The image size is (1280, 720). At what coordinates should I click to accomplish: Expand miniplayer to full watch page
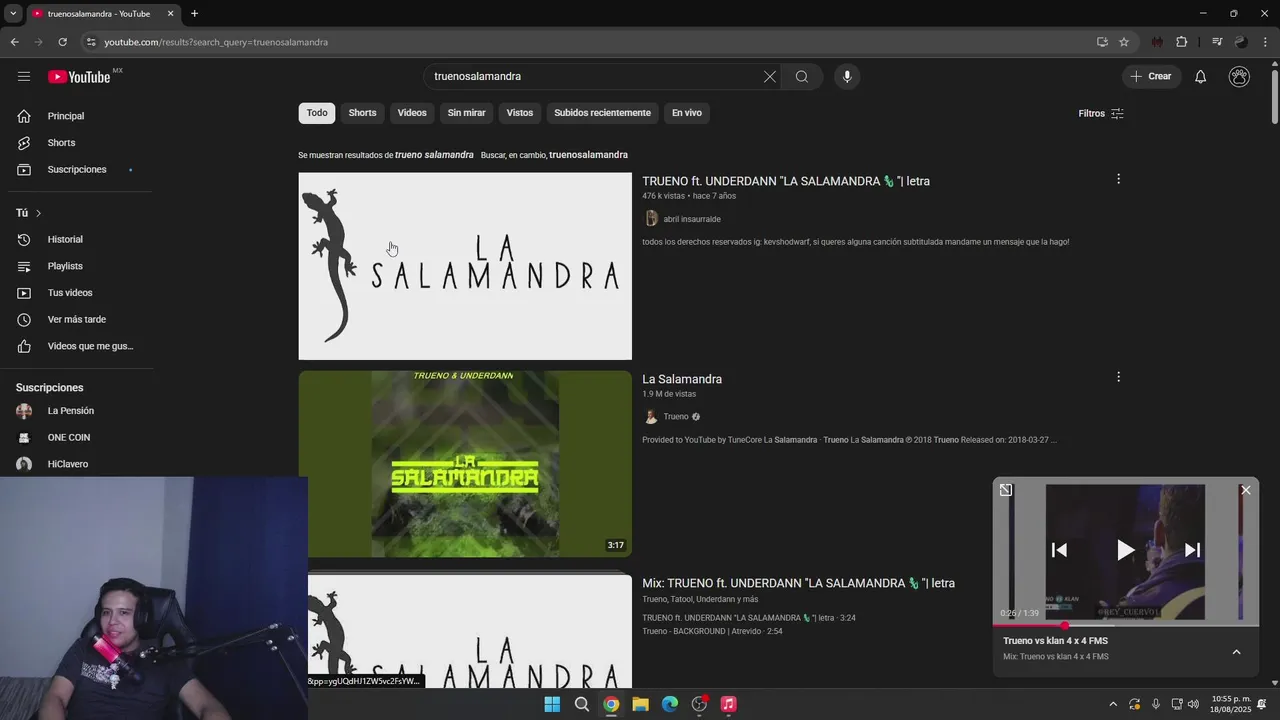[x=1006, y=490]
